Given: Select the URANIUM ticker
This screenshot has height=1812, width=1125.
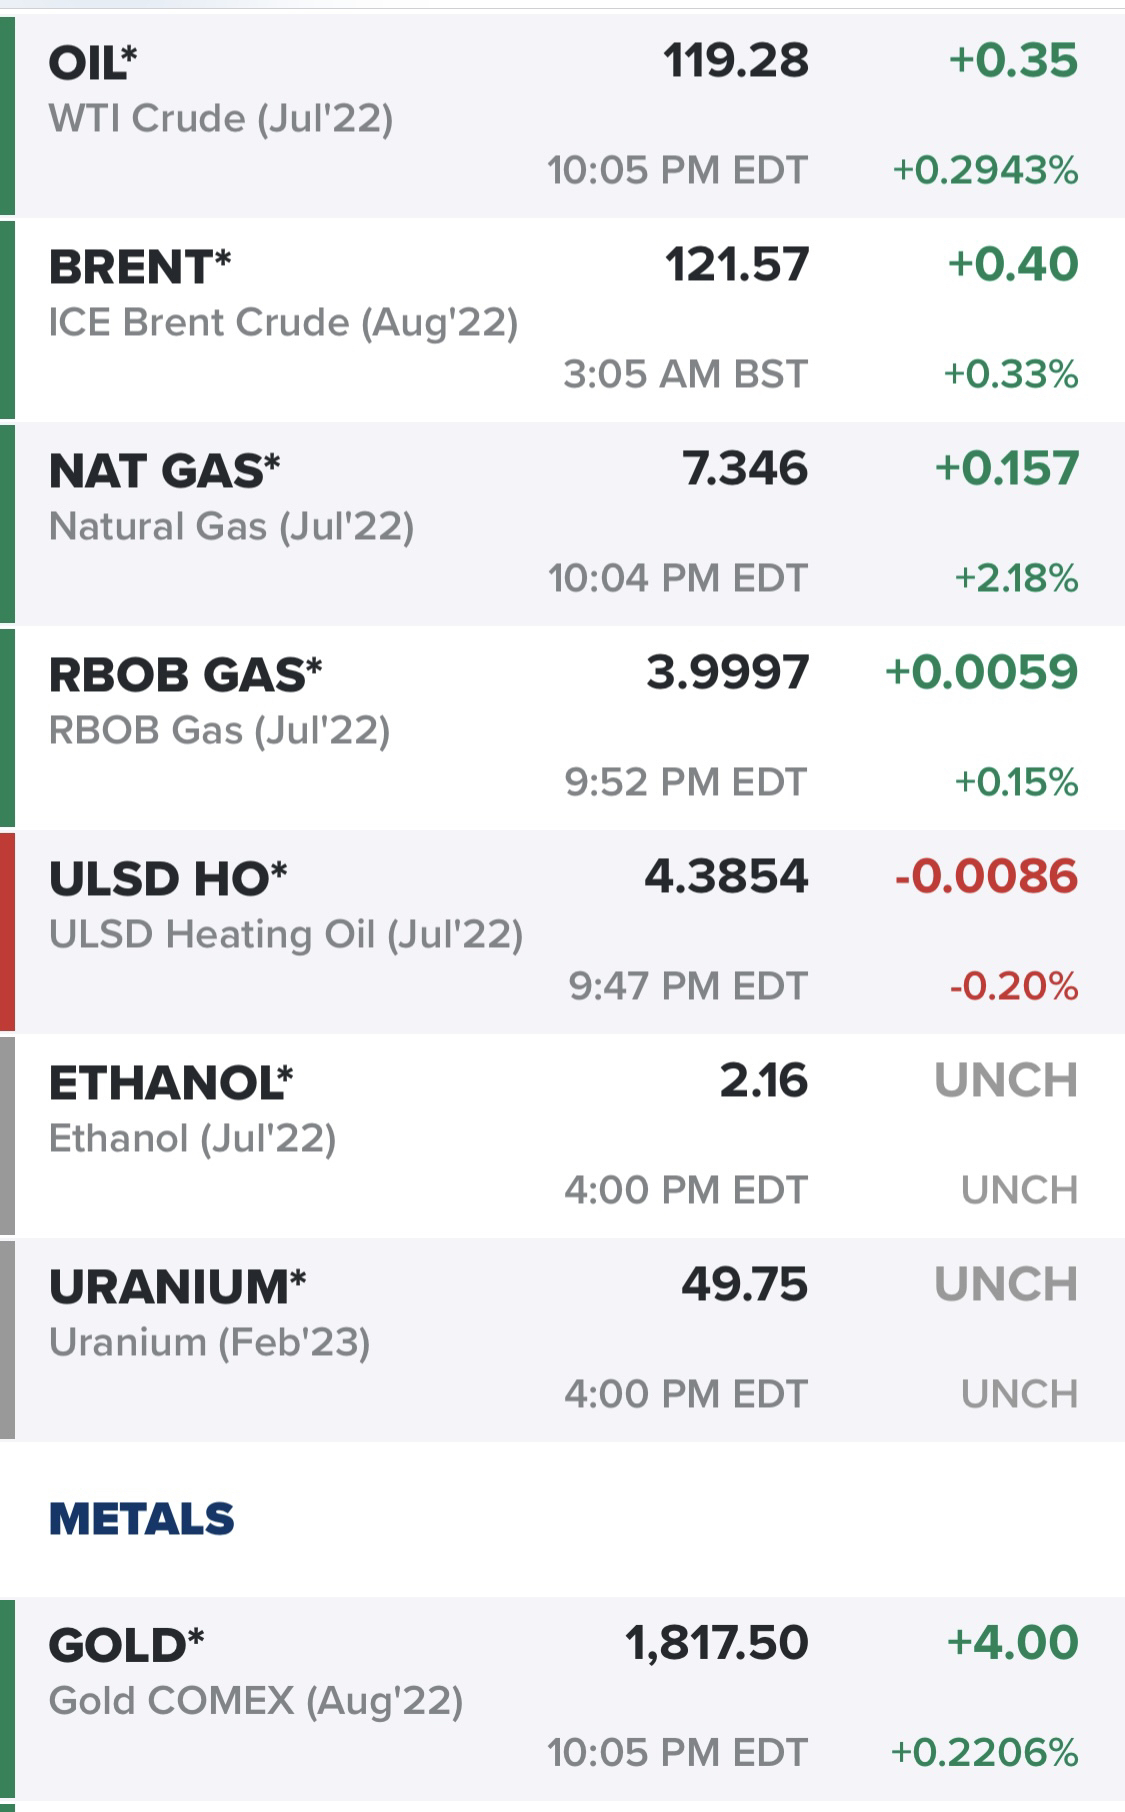Looking at the screenshot, I should tap(177, 1286).
